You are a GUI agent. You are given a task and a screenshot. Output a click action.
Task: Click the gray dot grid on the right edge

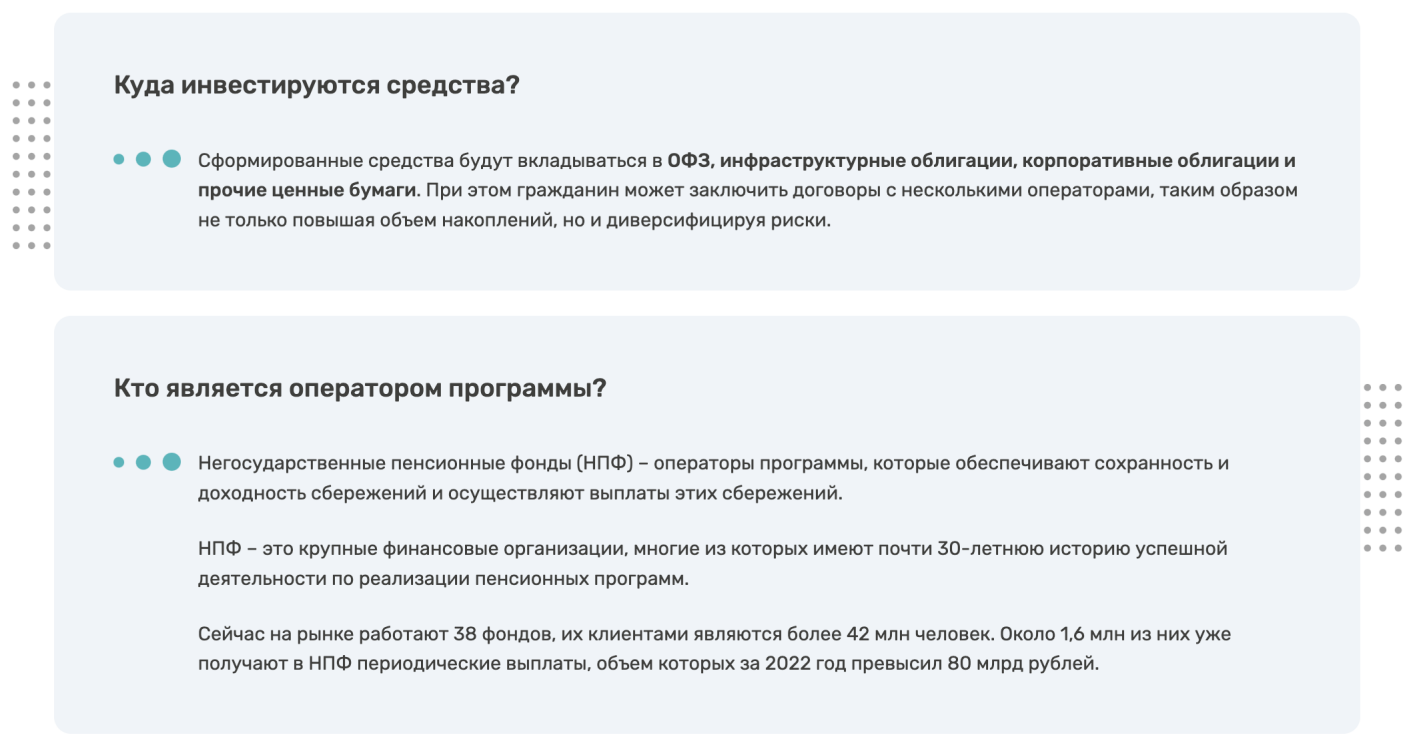click(1383, 467)
